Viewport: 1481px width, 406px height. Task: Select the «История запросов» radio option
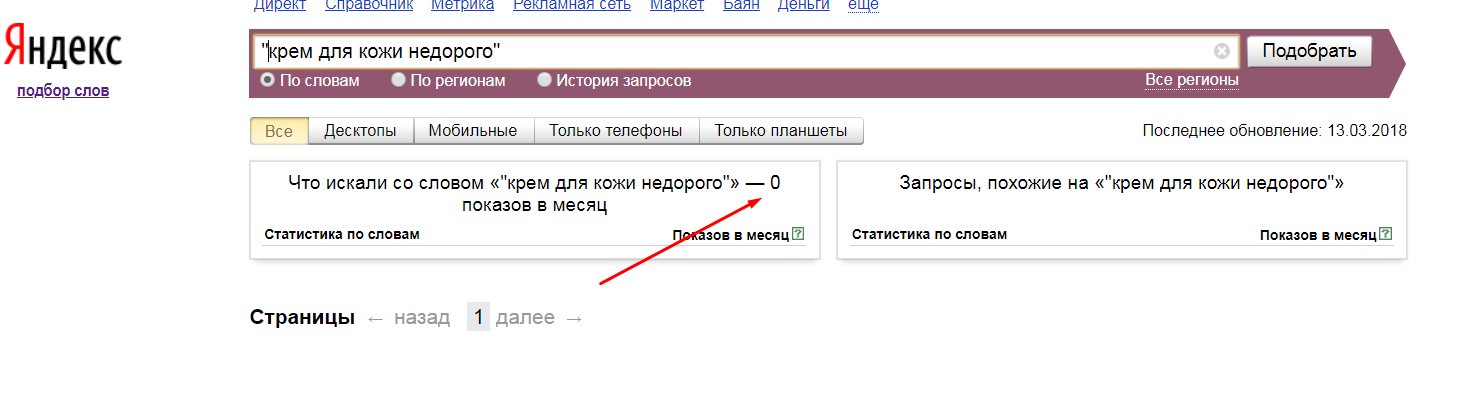click(545, 80)
